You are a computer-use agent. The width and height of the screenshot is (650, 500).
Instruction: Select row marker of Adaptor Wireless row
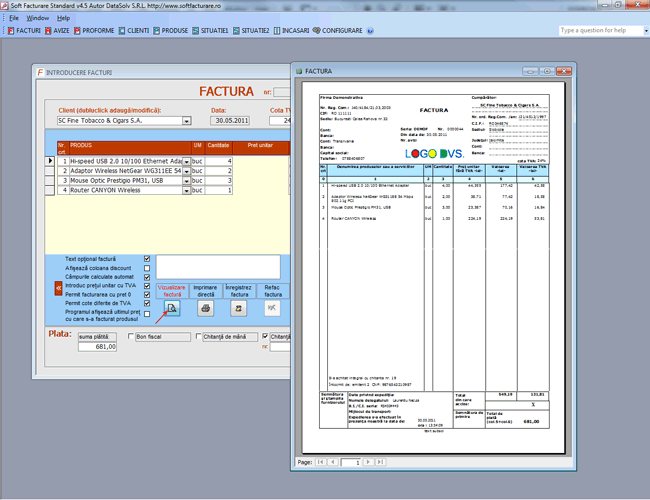click(x=50, y=171)
